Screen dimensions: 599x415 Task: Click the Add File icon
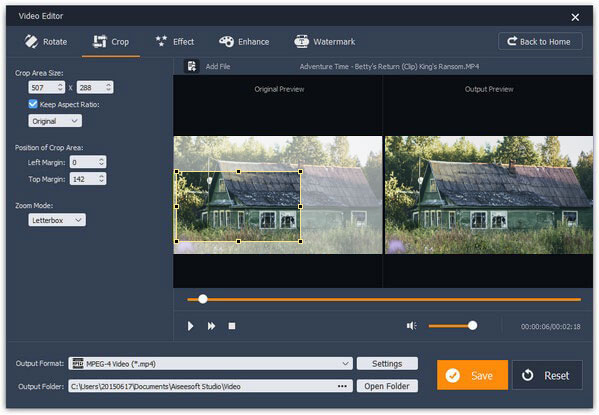click(x=191, y=66)
